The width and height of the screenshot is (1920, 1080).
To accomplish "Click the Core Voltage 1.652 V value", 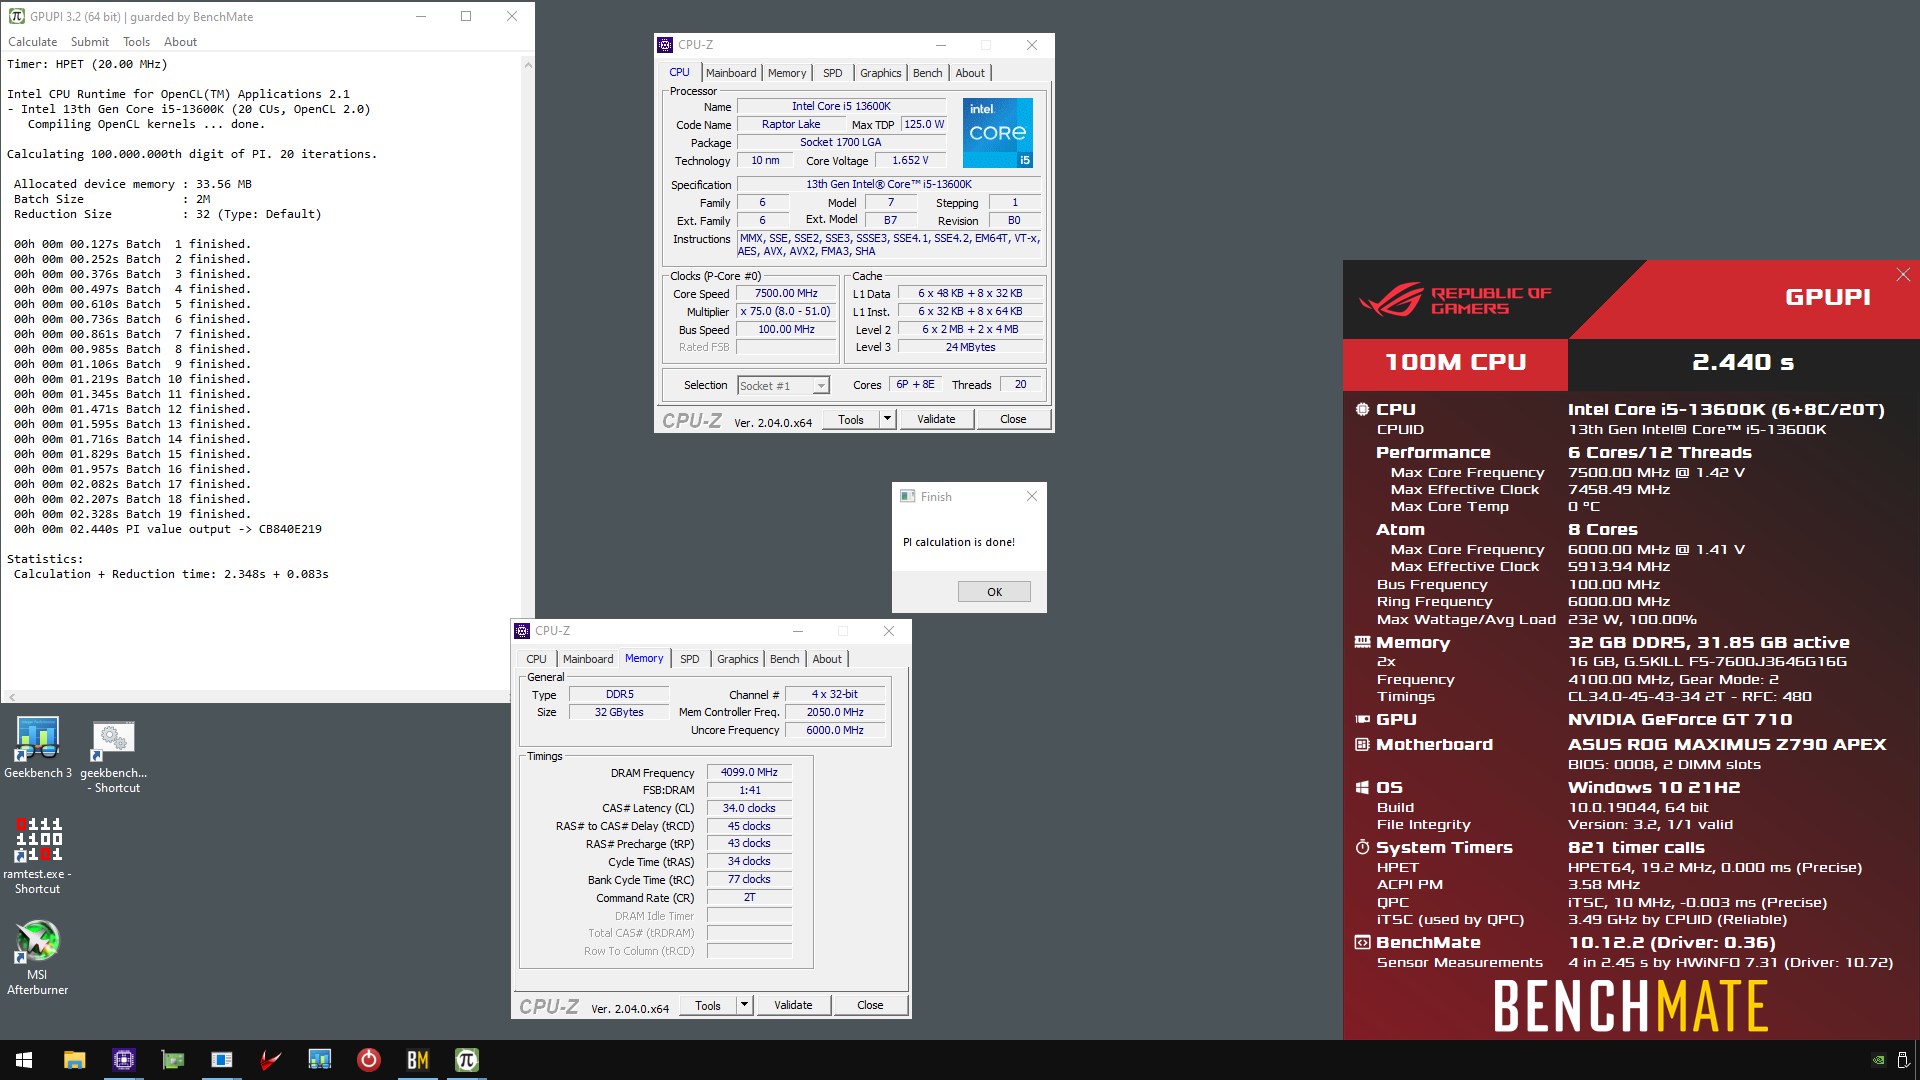I will (x=910, y=160).
